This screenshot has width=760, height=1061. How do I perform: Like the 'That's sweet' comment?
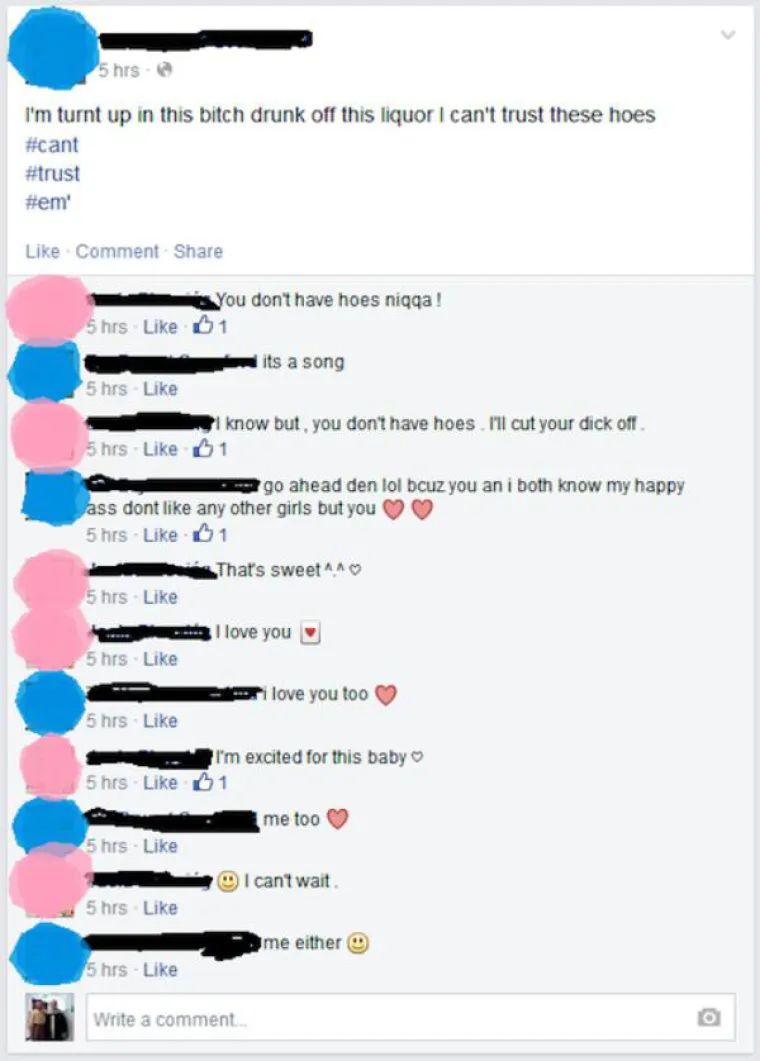(x=160, y=597)
